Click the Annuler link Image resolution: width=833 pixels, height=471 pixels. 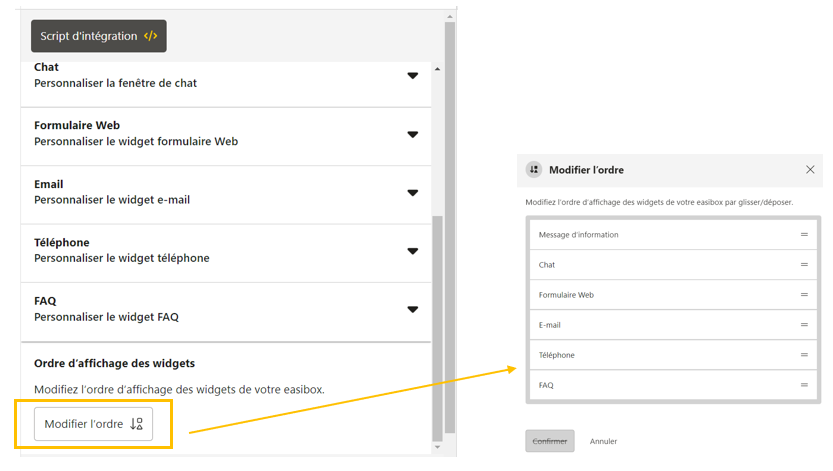[x=603, y=441]
